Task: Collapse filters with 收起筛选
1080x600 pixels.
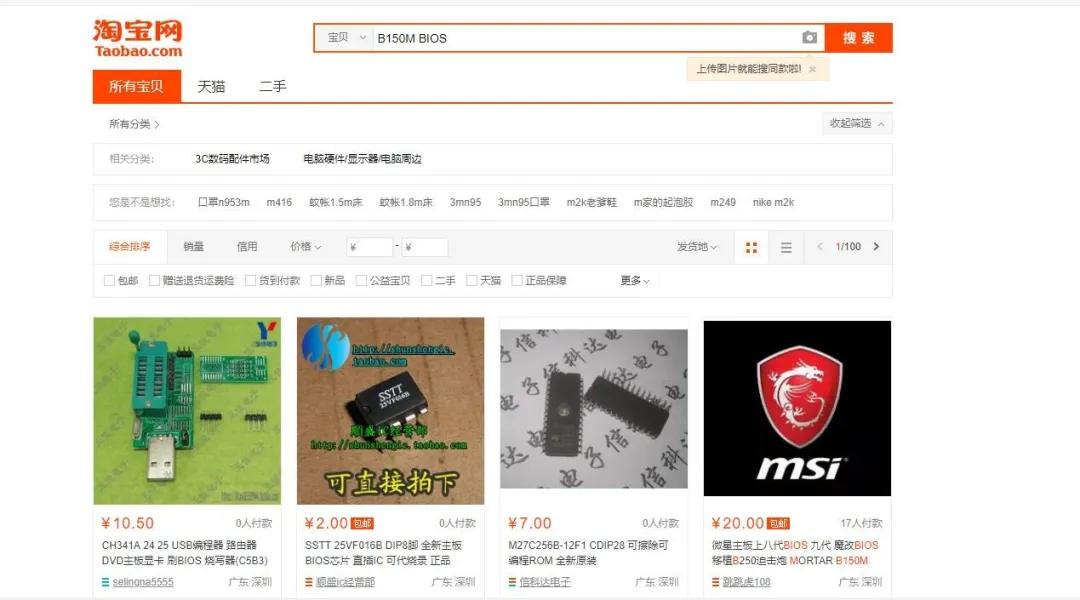Action: point(854,122)
